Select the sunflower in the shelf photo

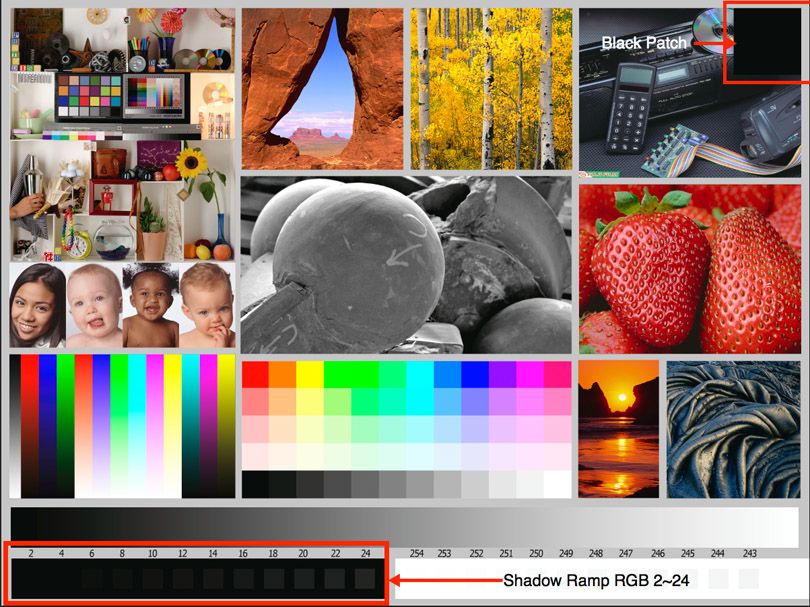pos(191,163)
